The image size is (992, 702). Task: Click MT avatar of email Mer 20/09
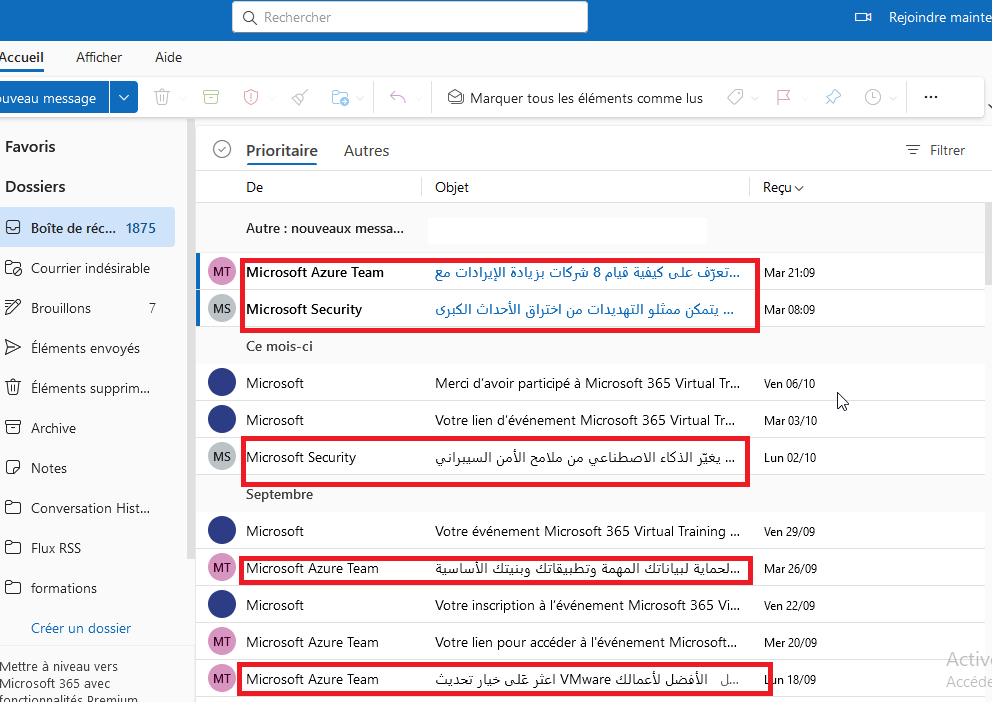click(221, 641)
